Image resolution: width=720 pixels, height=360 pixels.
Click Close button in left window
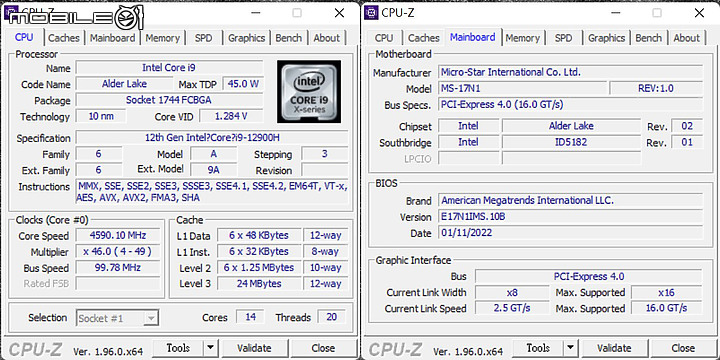point(323,348)
